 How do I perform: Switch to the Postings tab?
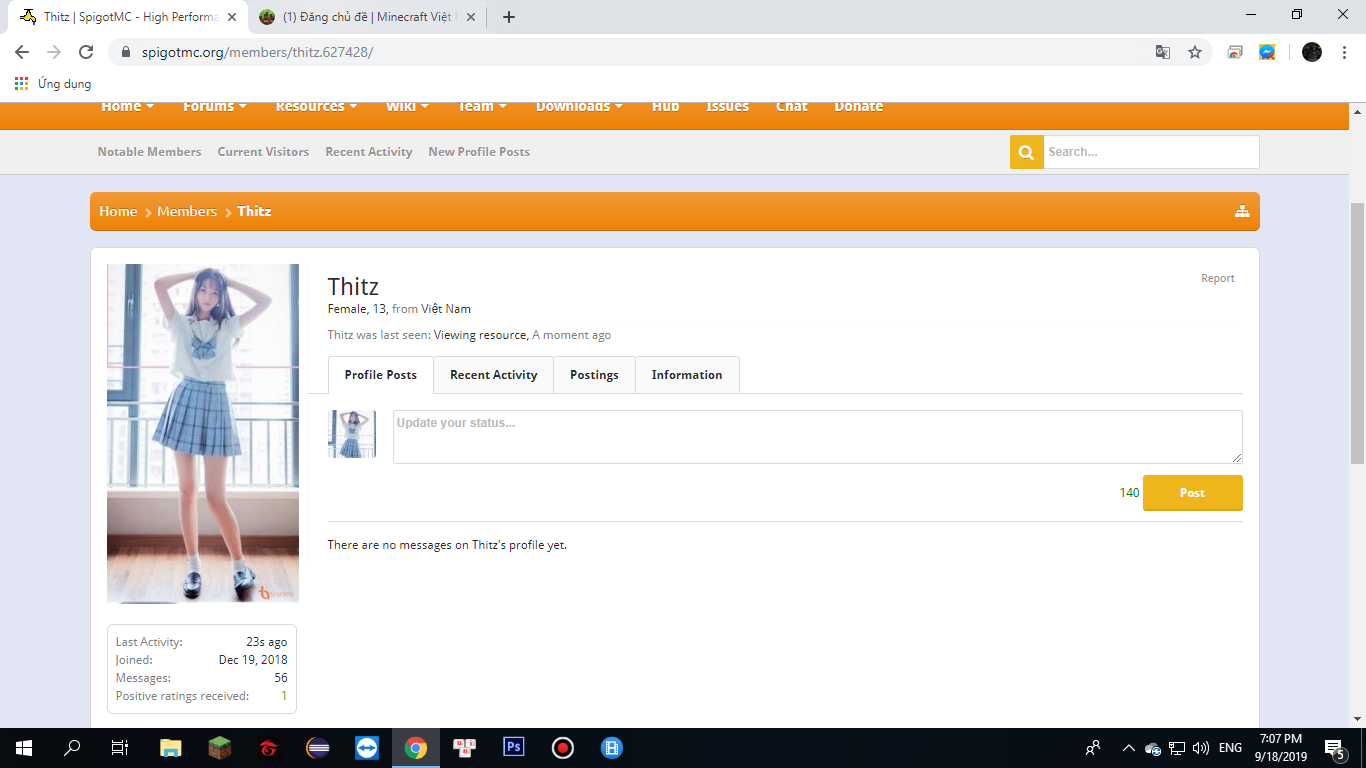(x=594, y=375)
